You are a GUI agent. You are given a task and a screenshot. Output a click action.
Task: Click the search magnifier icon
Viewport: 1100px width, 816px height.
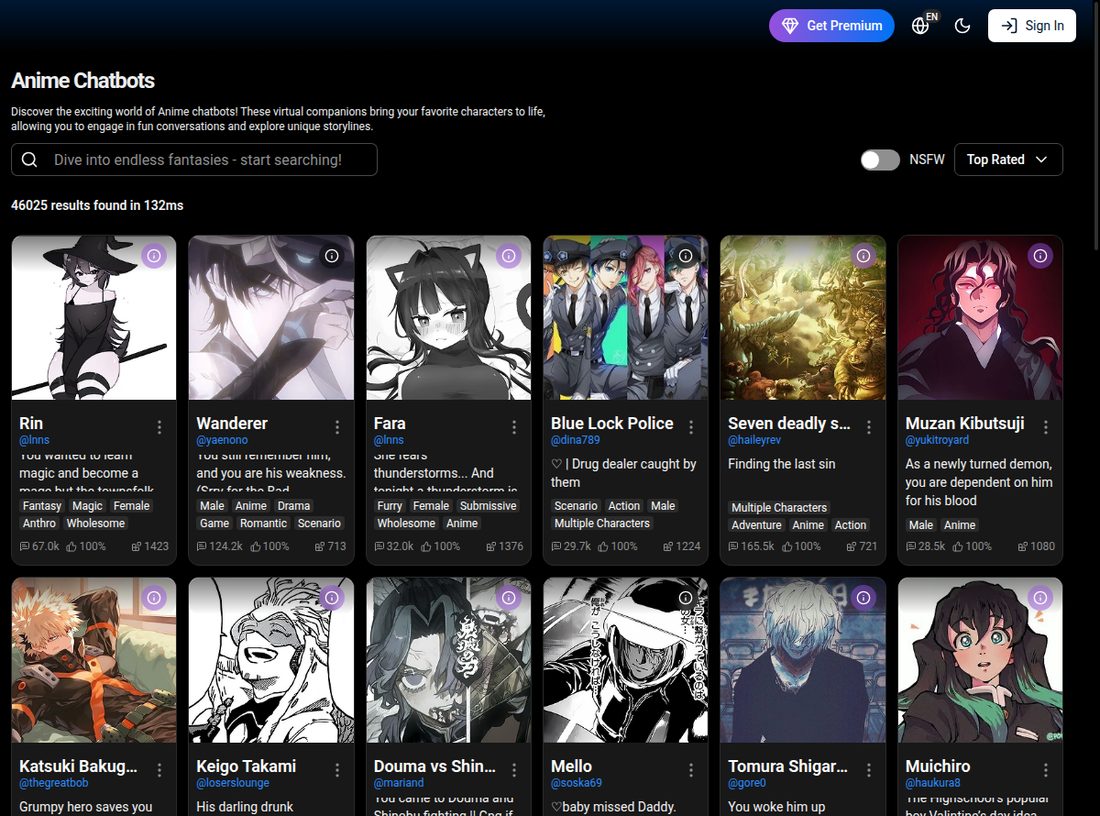click(x=29, y=160)
